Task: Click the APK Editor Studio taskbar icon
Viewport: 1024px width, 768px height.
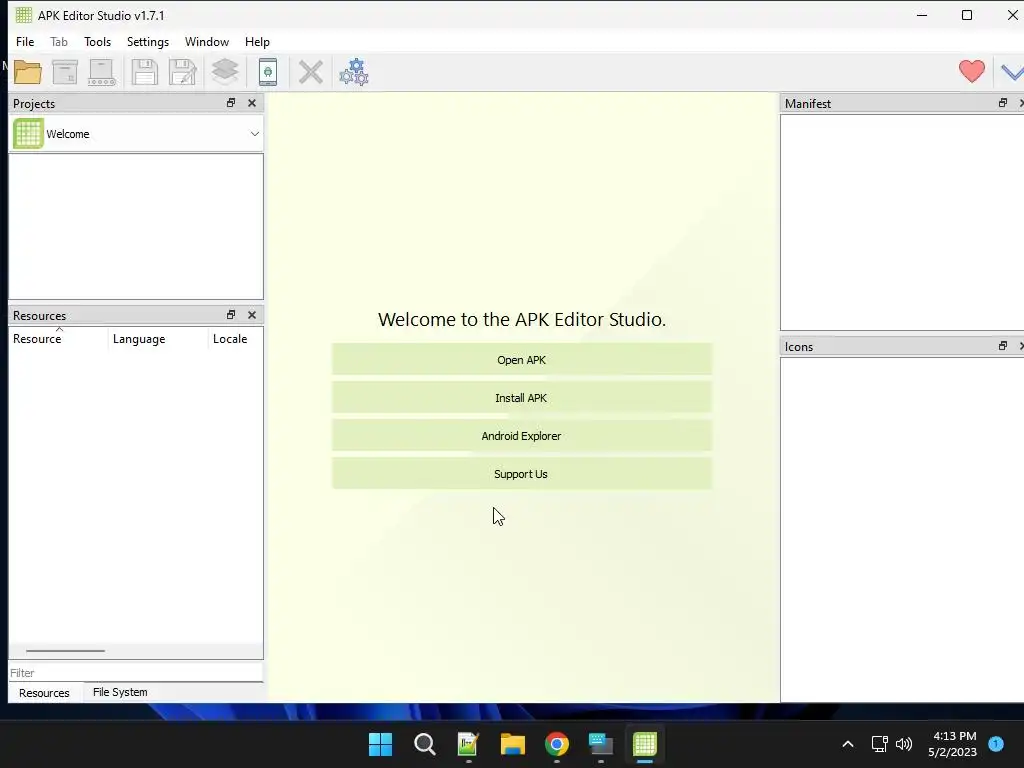Action: (645, 744)
